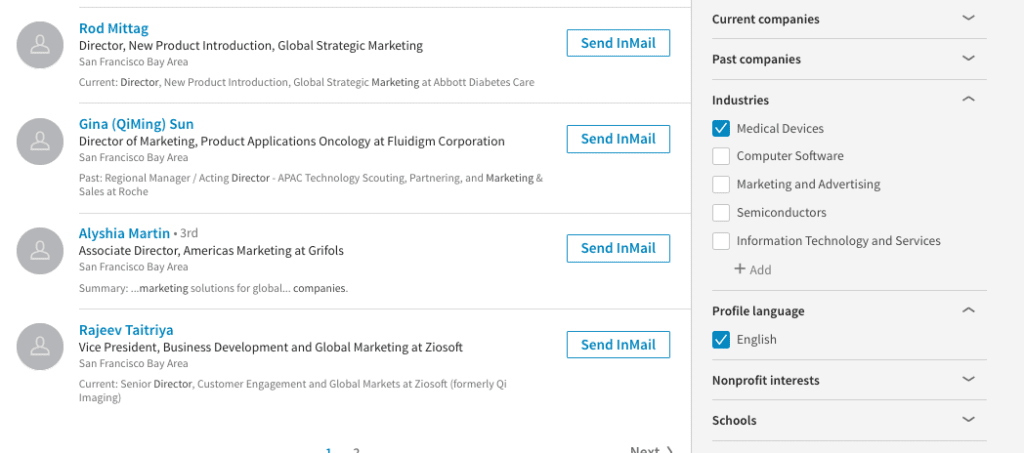Image resolution: width=1024 pixels, height=453 pixels.
Task: Check the Computer Software checkbox
Action: [x=721, y=156]
